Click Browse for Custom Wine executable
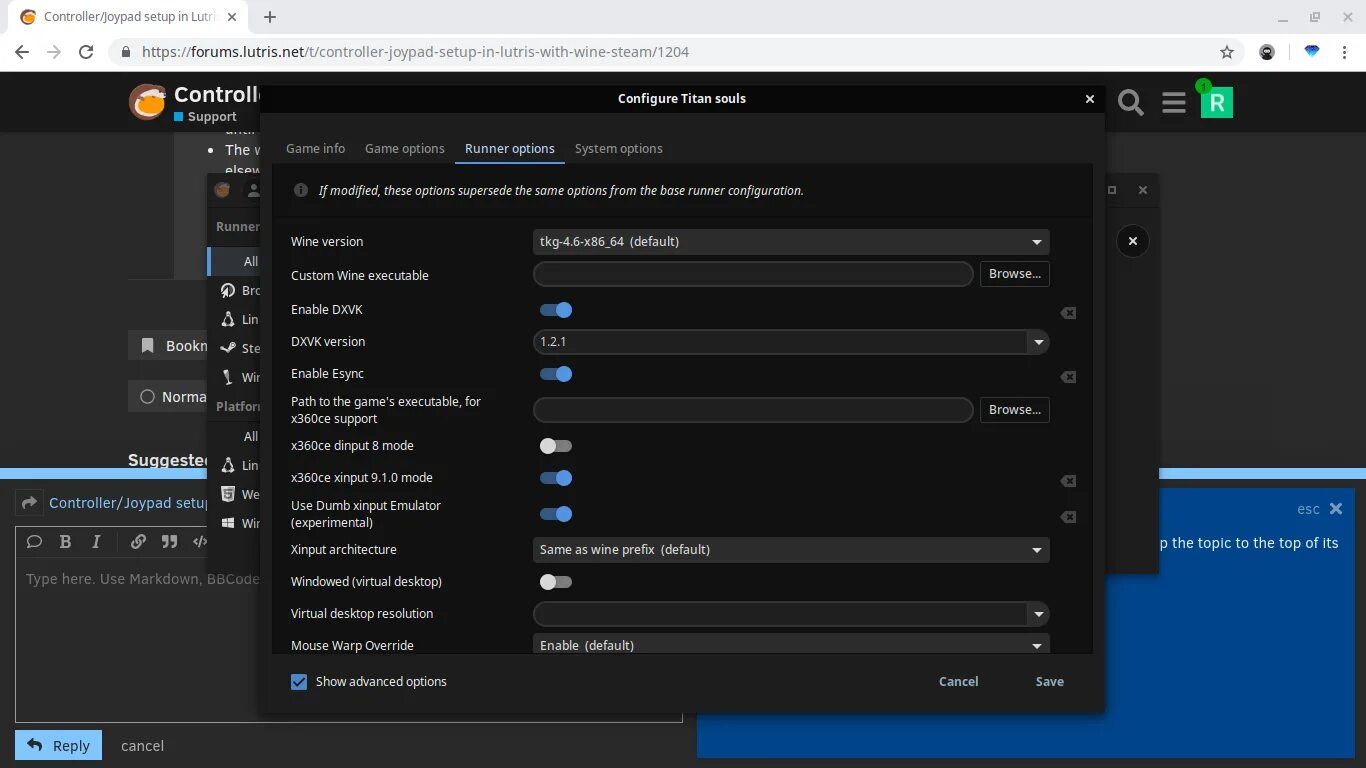The width and height of the screenshot is (1366, 768). click(x=1015, y=274)
